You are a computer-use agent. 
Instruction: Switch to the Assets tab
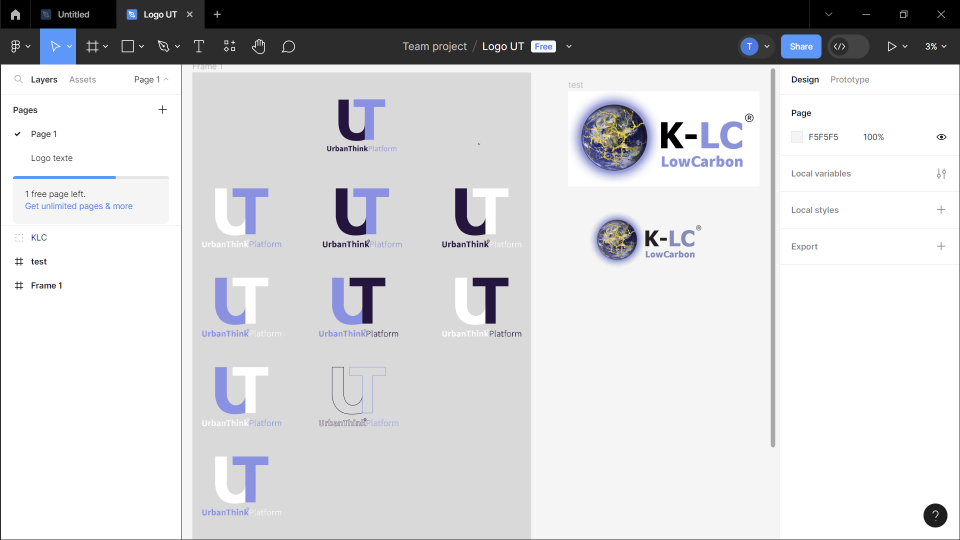coord(82,79)
